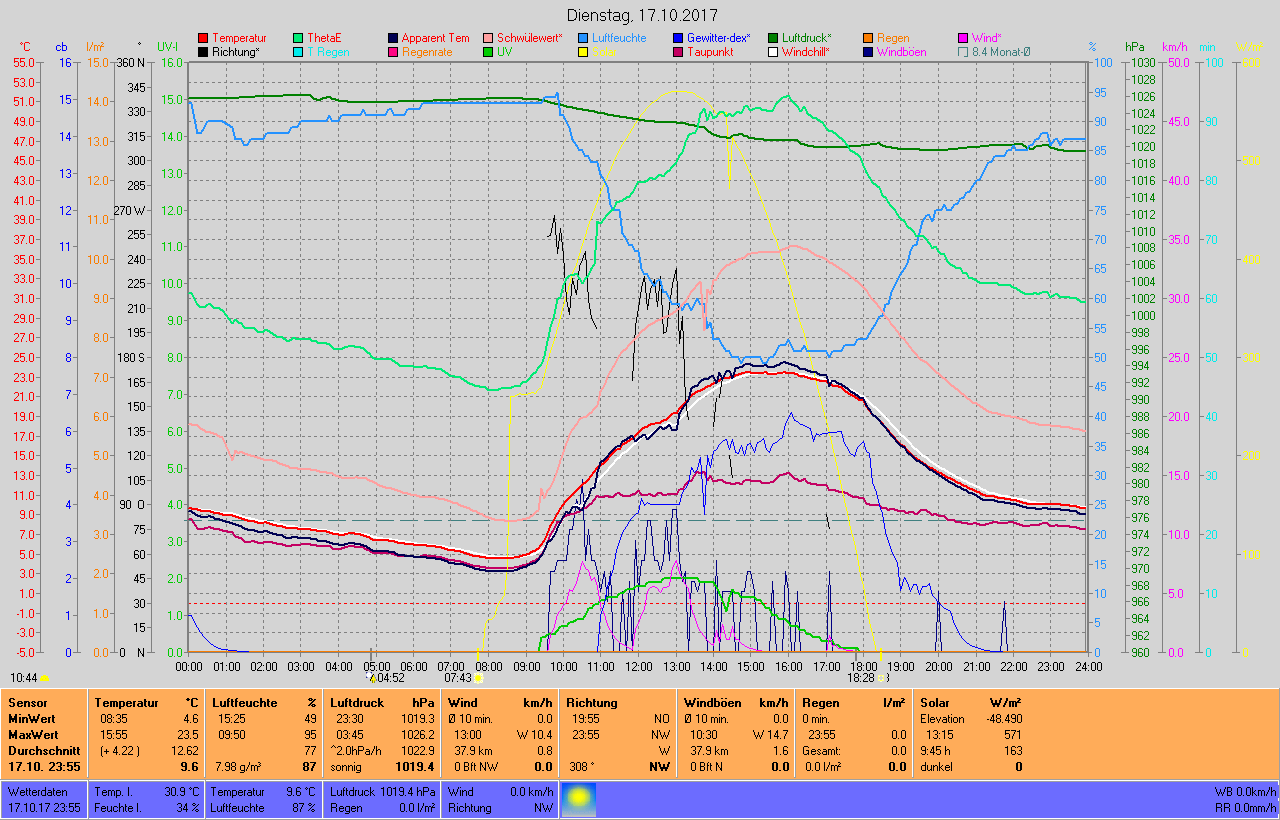This screenshot has height=820, width=1280.
Task: Click the Luftdruck column header in table
Action: tap(357, 703)
